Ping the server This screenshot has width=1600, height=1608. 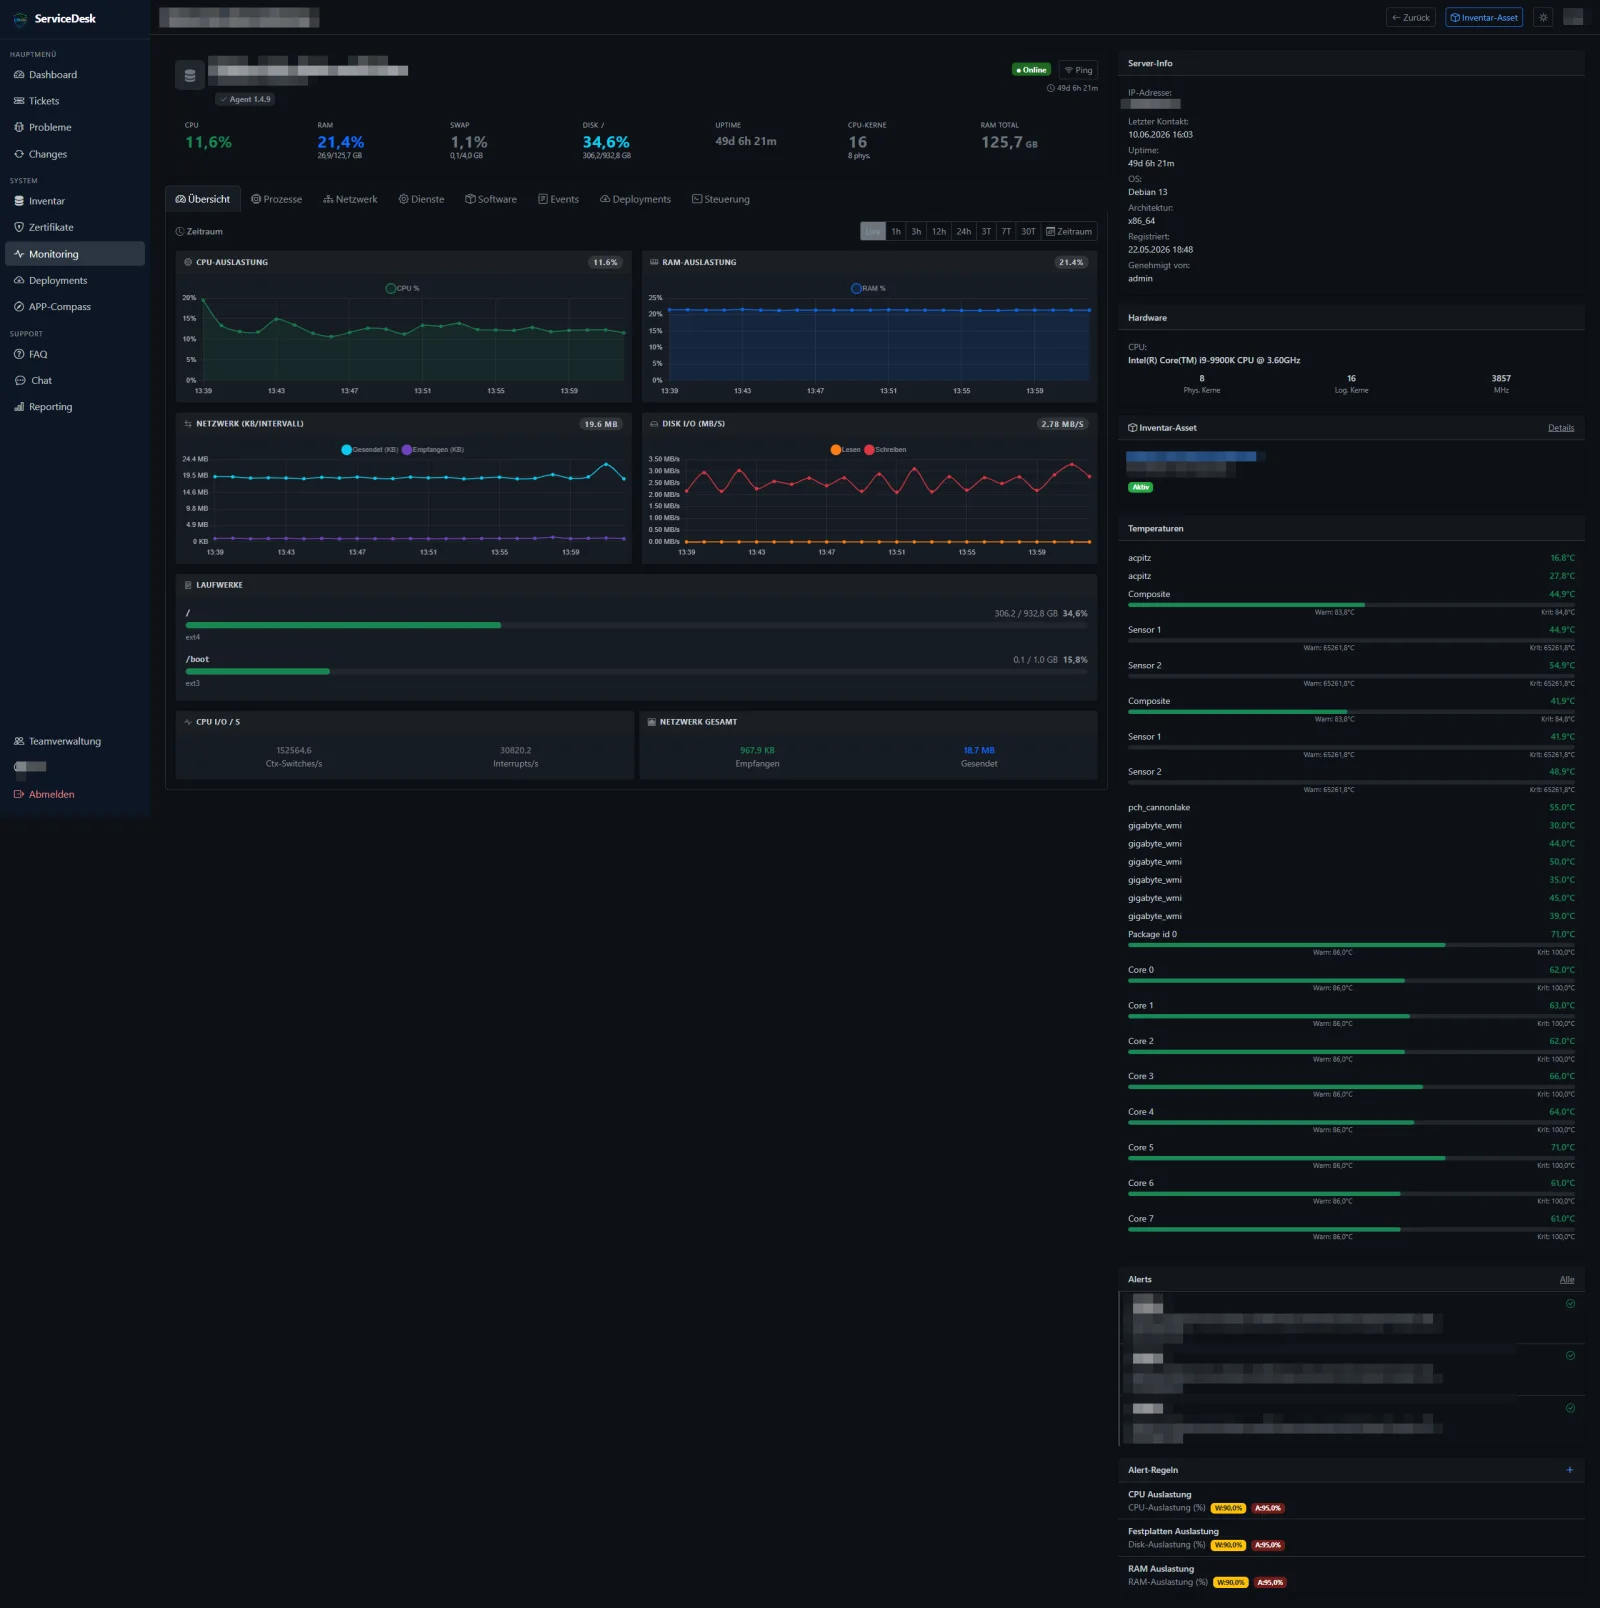click(x=1078, y=70)
